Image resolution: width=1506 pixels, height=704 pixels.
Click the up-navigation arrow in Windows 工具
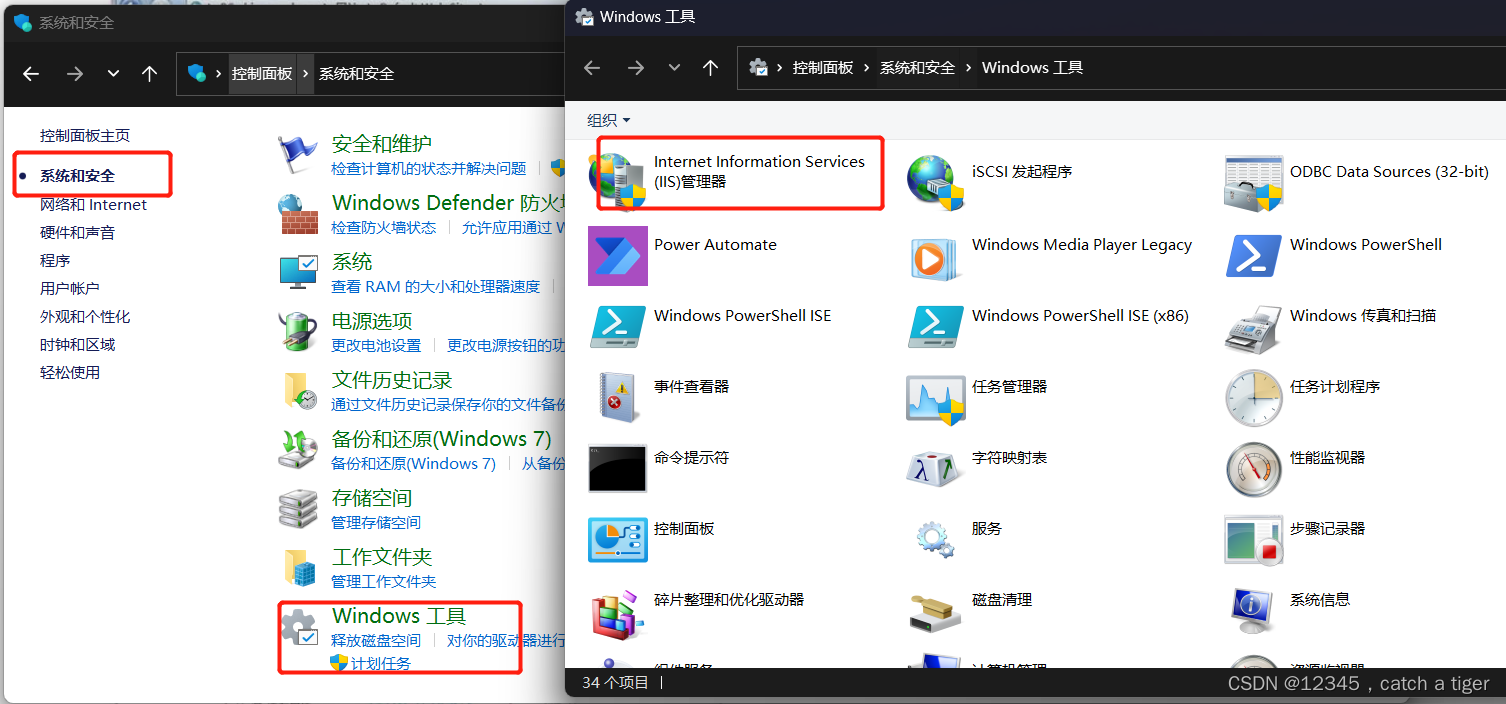(710, 67)
